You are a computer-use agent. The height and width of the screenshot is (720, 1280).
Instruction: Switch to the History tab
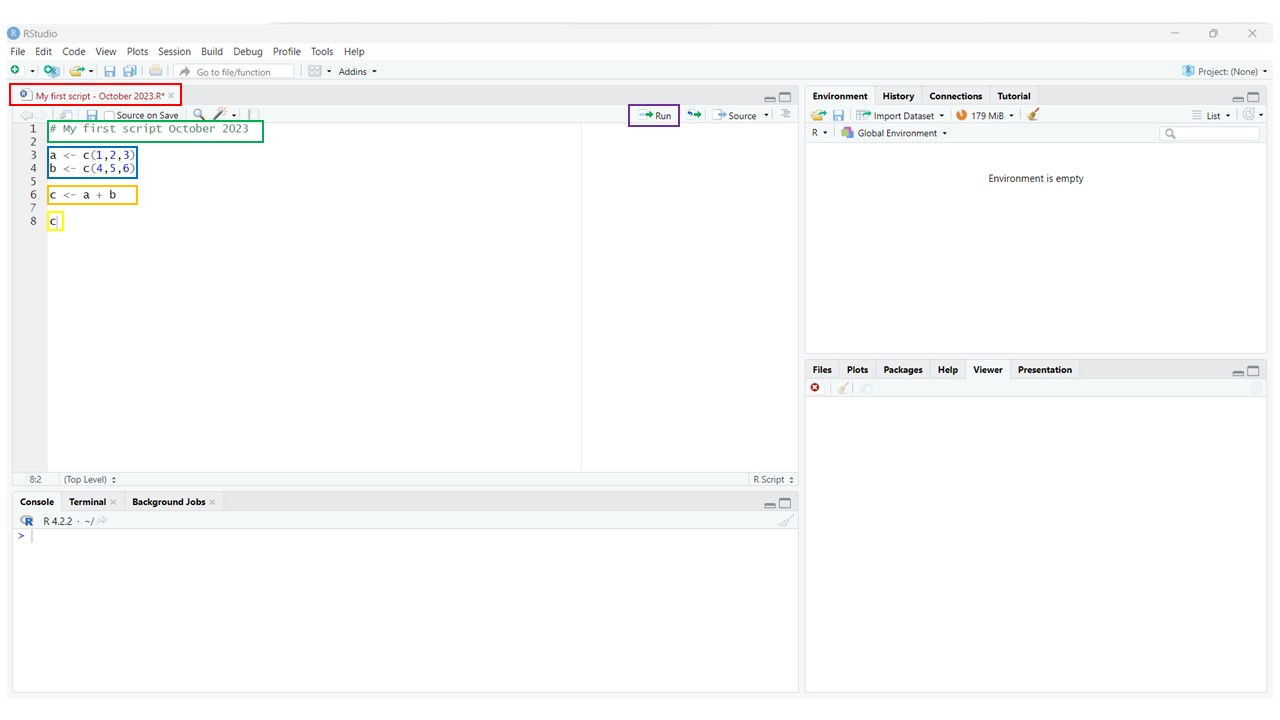pos(898,96)
